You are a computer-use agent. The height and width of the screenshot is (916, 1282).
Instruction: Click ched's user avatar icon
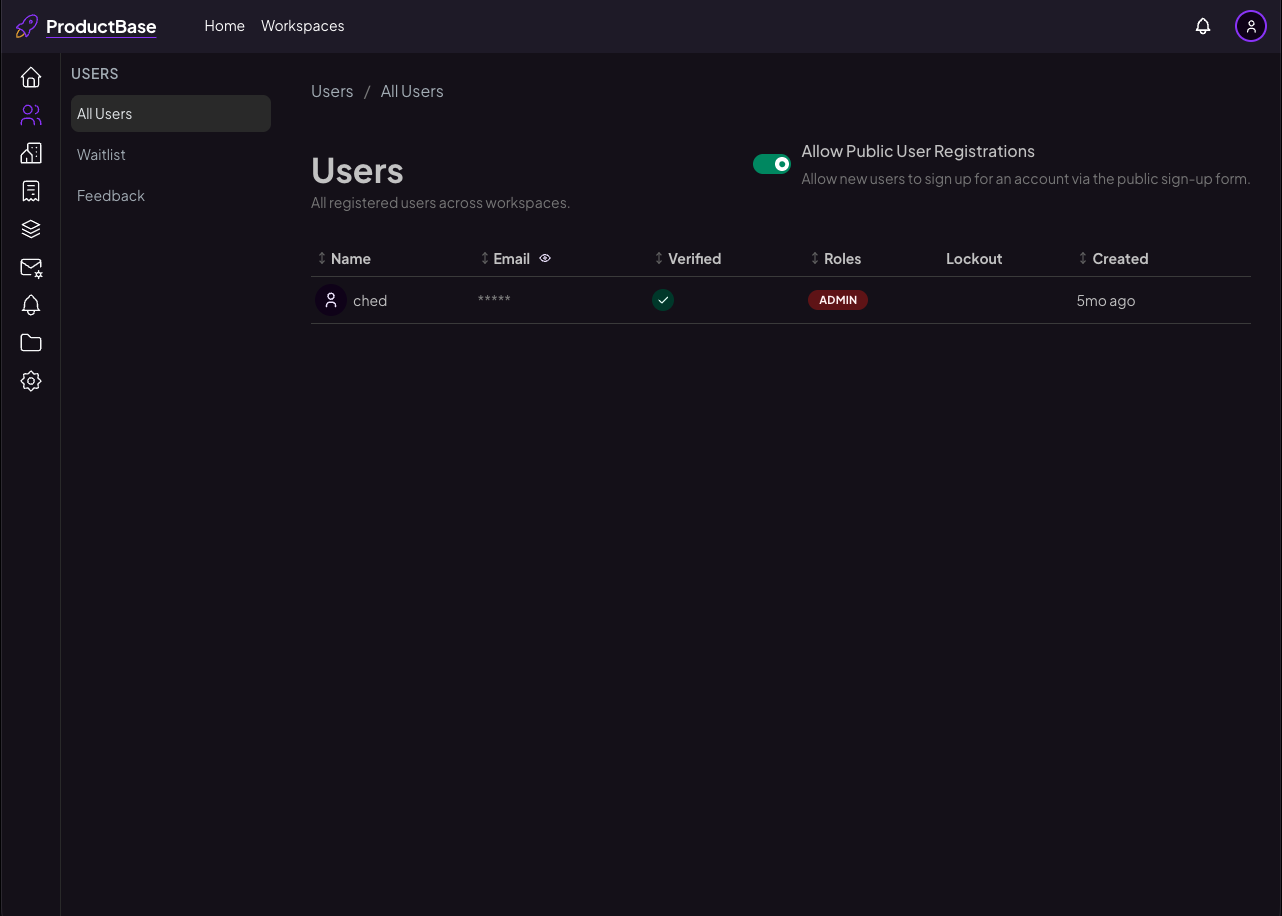tap(331, 300)
